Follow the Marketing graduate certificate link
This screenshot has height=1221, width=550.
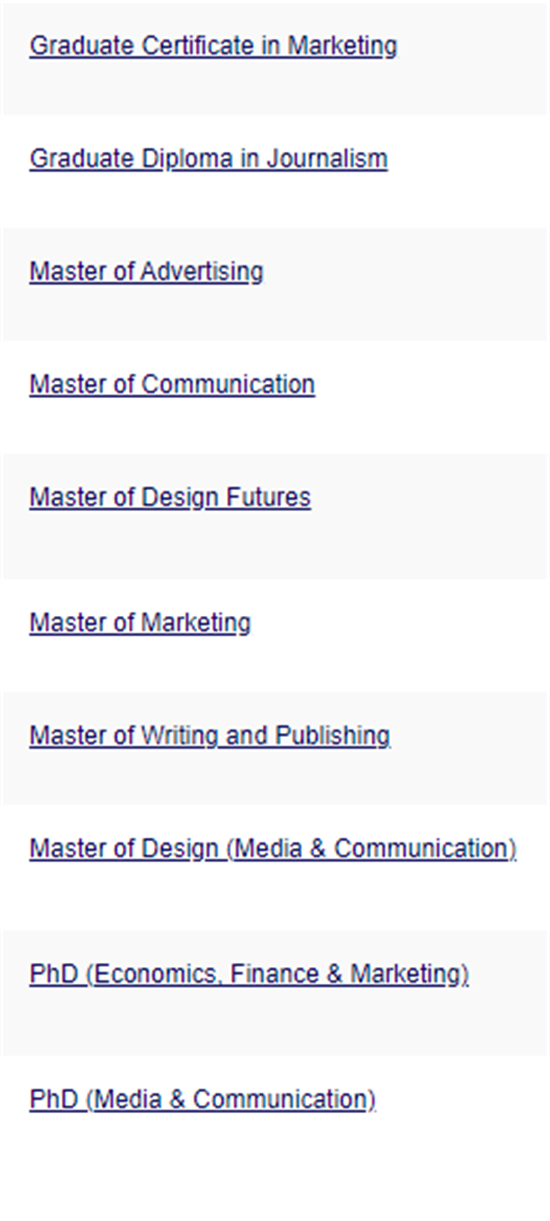(213, 46)
